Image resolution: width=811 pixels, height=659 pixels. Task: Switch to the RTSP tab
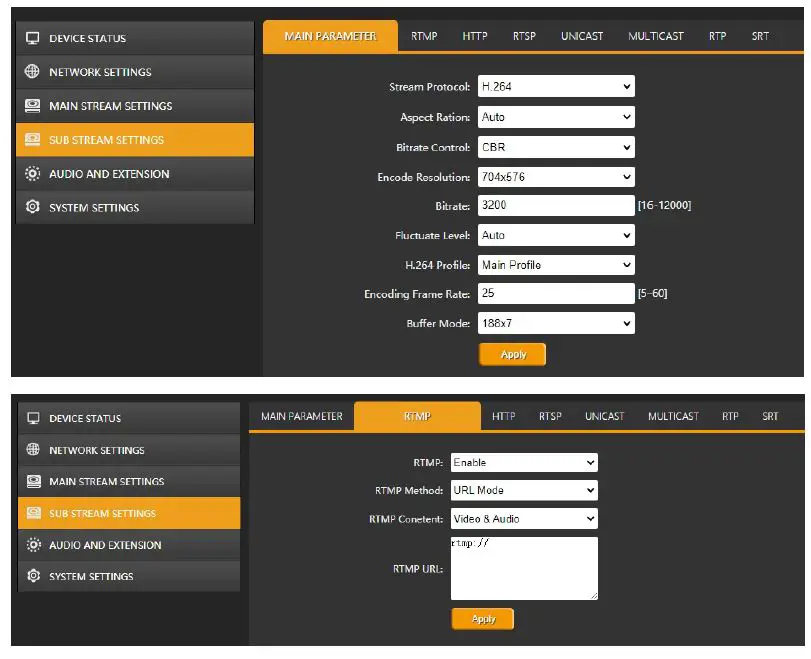523,35
